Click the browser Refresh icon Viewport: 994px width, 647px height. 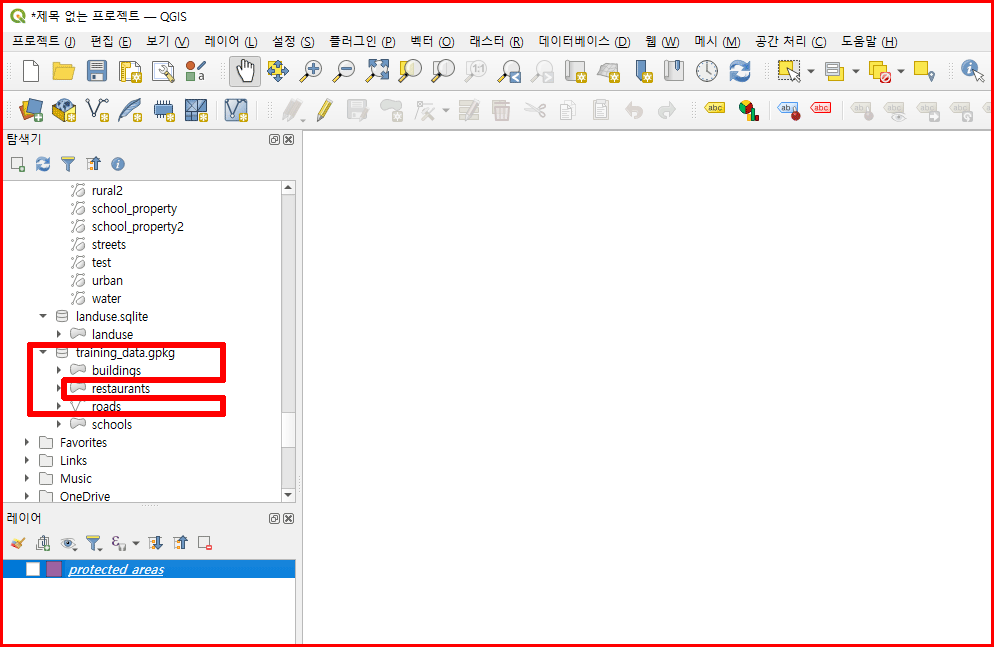click(x=42, y=164)
